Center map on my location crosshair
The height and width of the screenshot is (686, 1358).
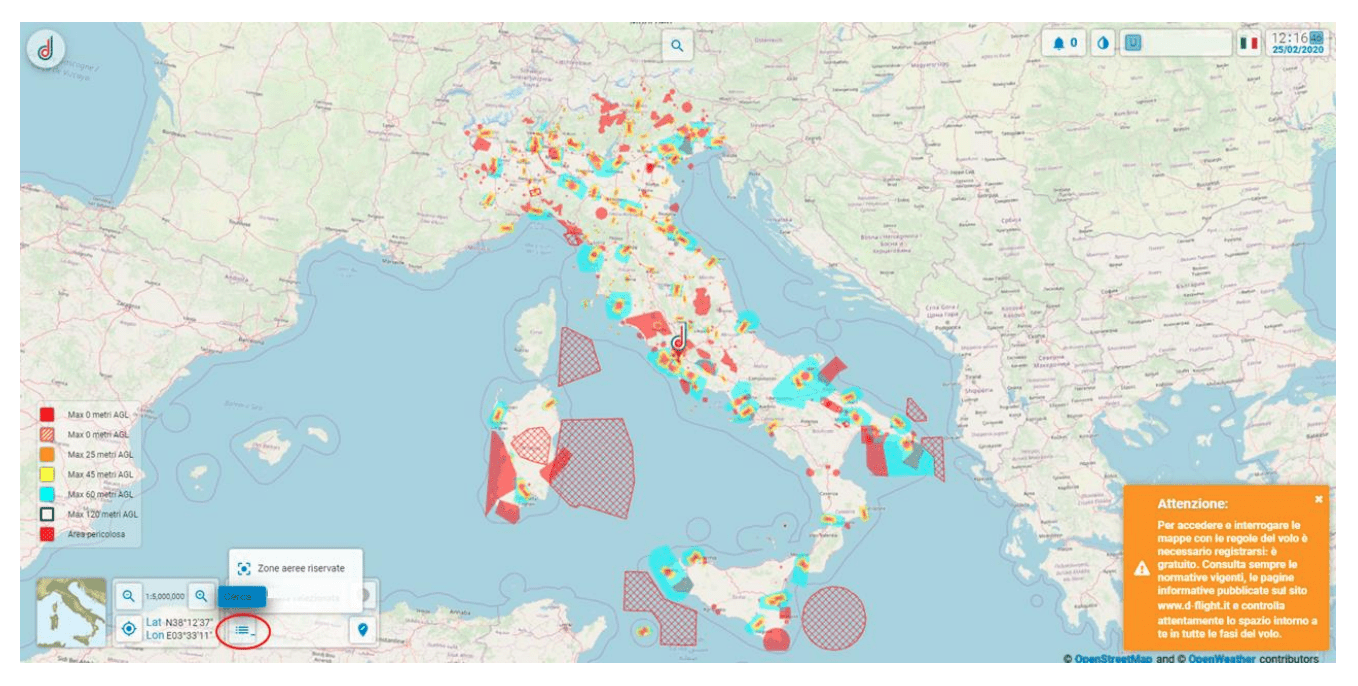click(129, 629)
